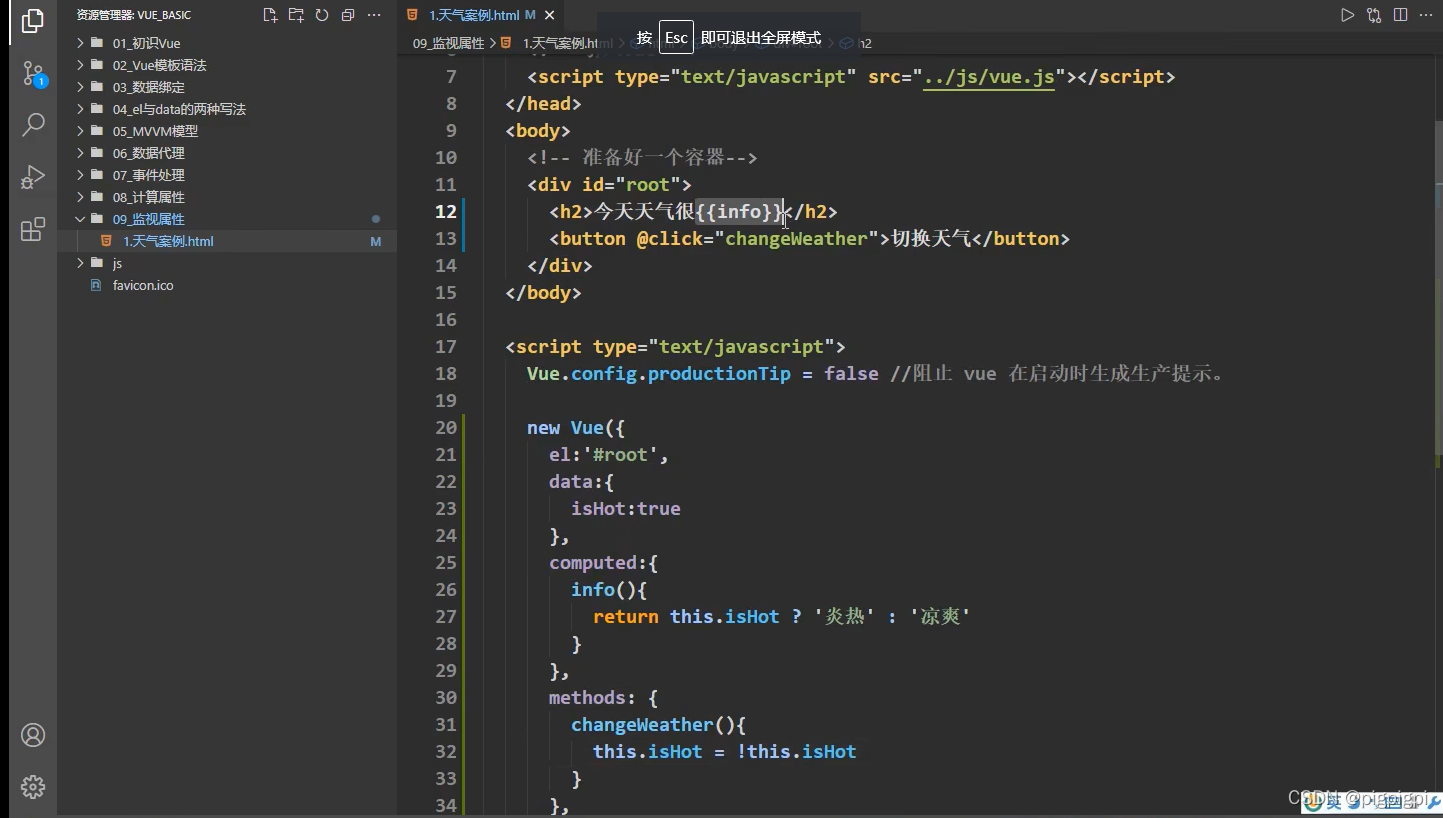The image size is (1443, 818).
Task: Click the Open Changes compare icon
Action: 1374,15
